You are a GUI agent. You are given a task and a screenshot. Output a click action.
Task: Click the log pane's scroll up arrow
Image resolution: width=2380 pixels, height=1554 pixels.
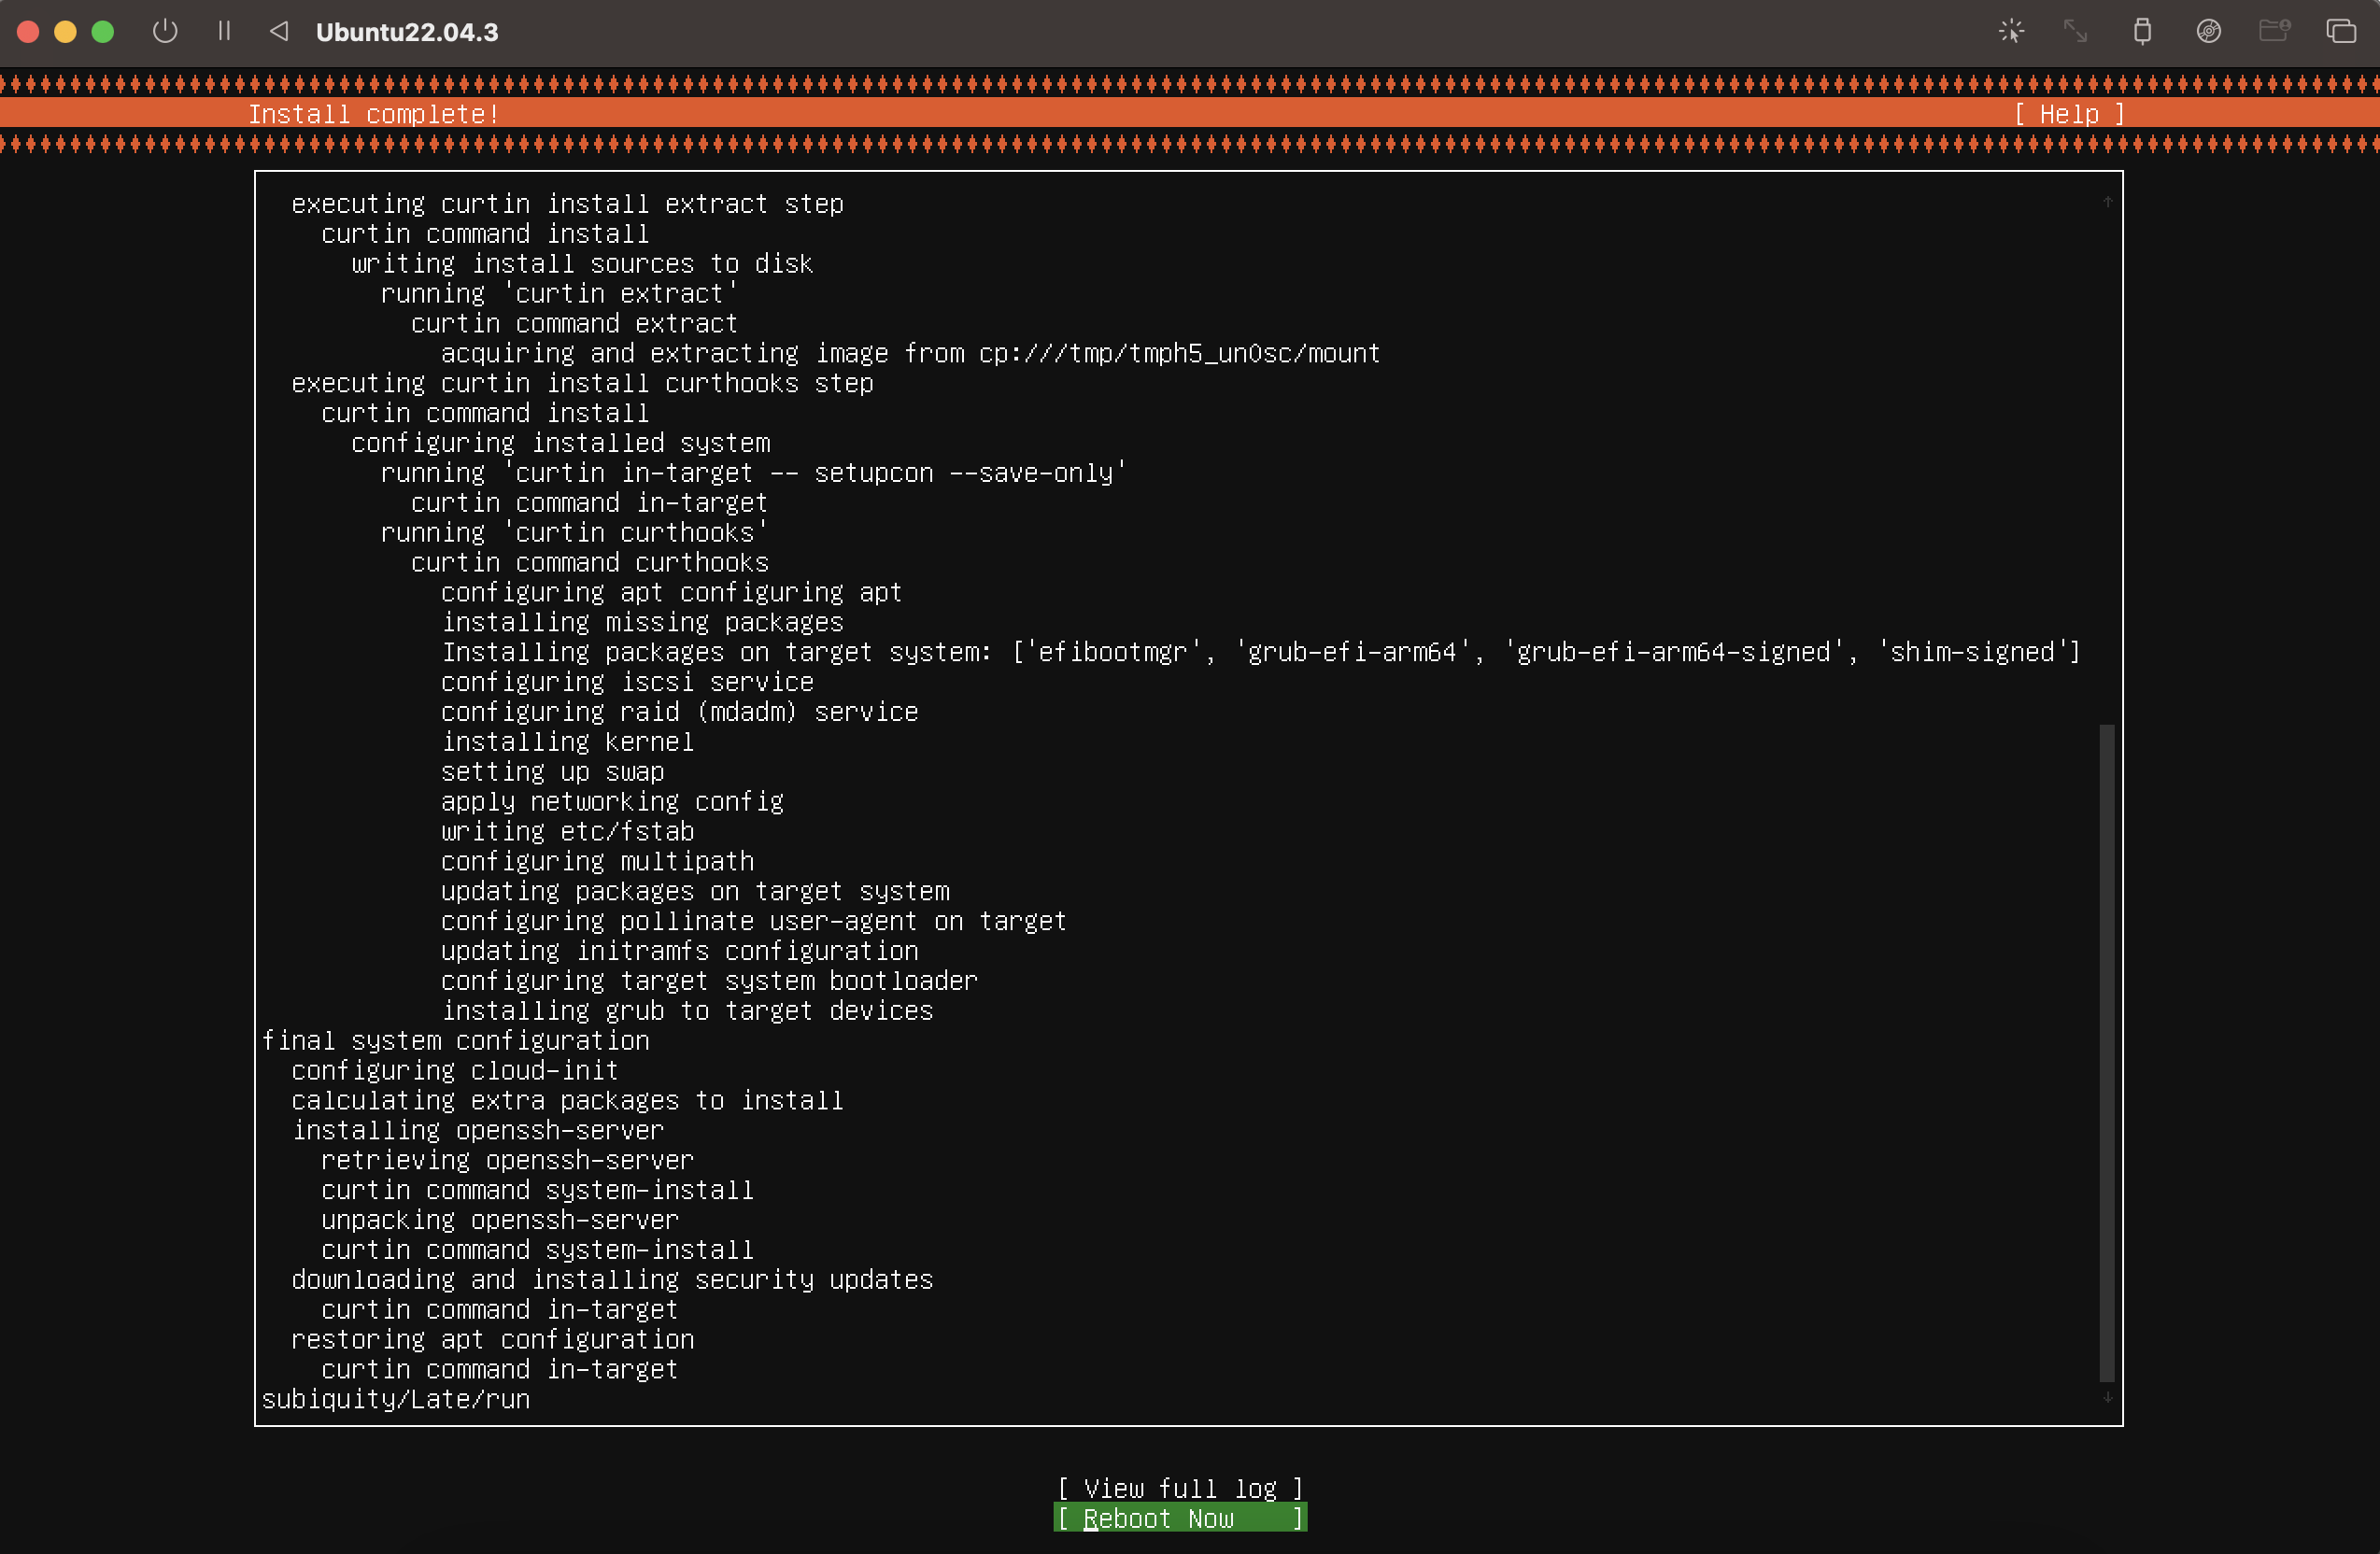point(2107,202)
